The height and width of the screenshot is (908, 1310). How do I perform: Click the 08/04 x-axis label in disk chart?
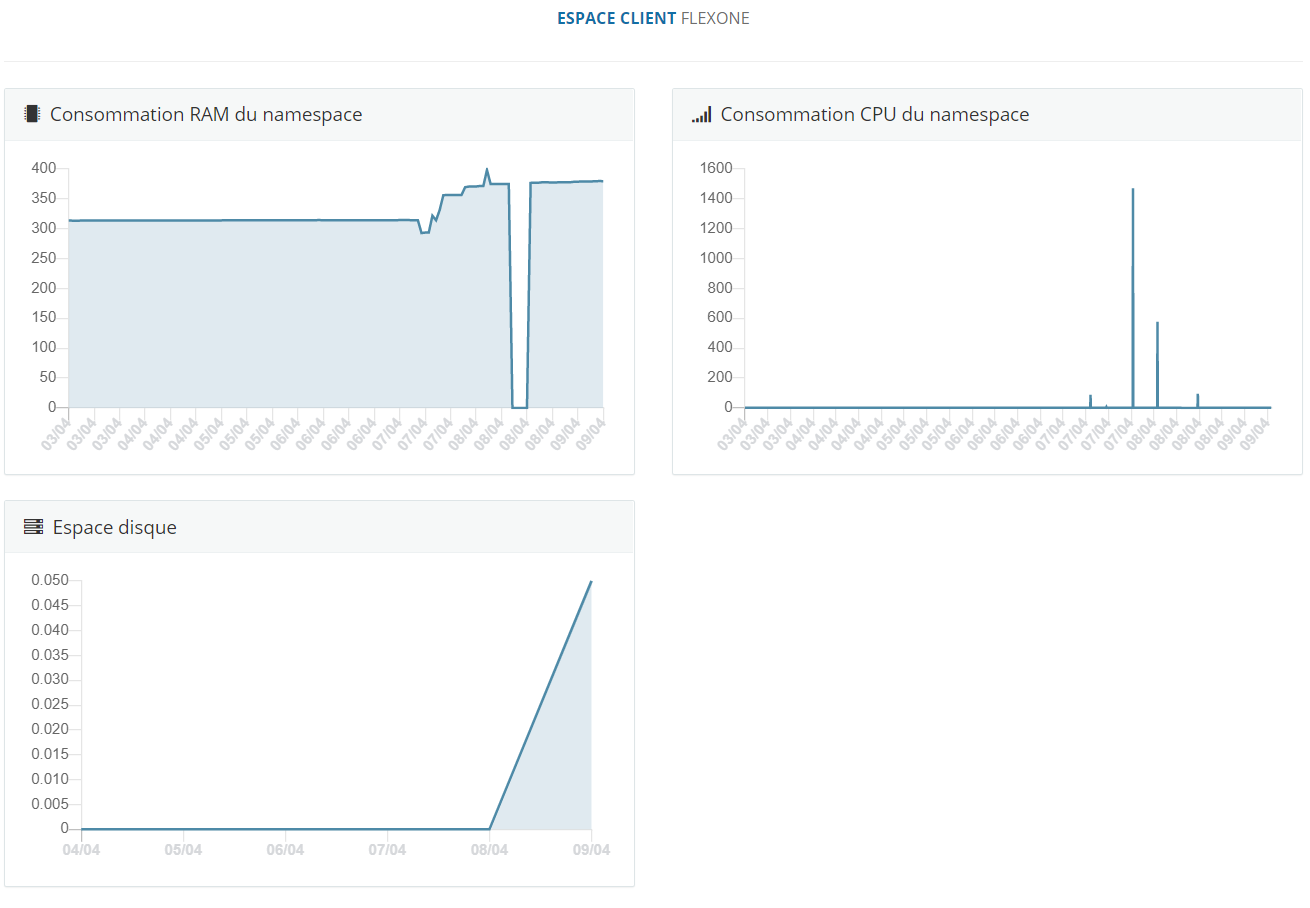[490, 850]
